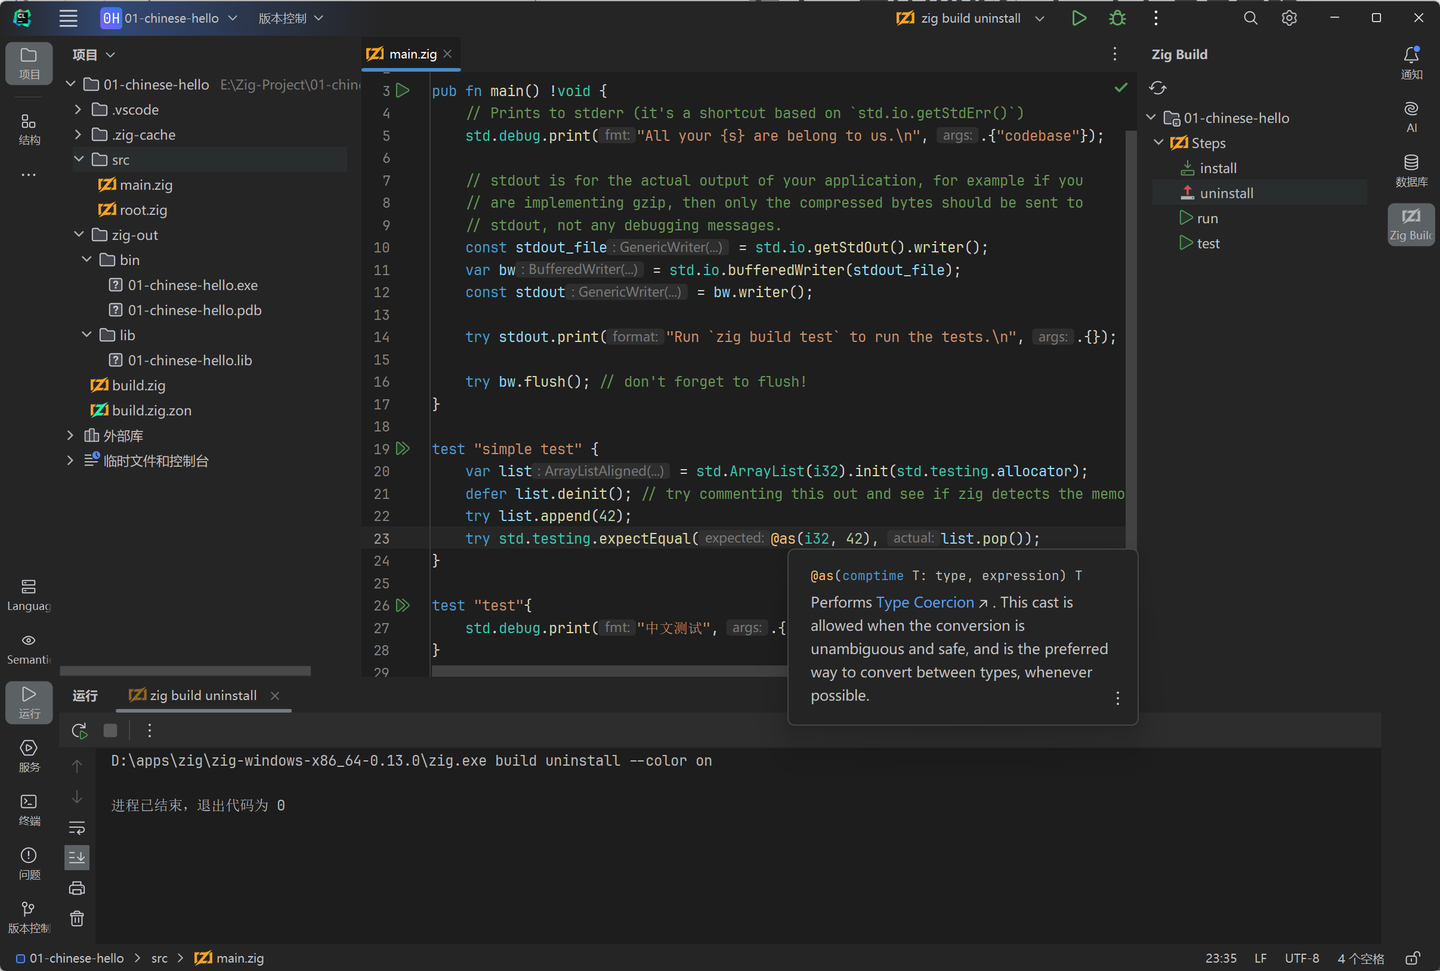Open the Database tool window
The width and height of the screenshot is (1440, 971).
1411,170
